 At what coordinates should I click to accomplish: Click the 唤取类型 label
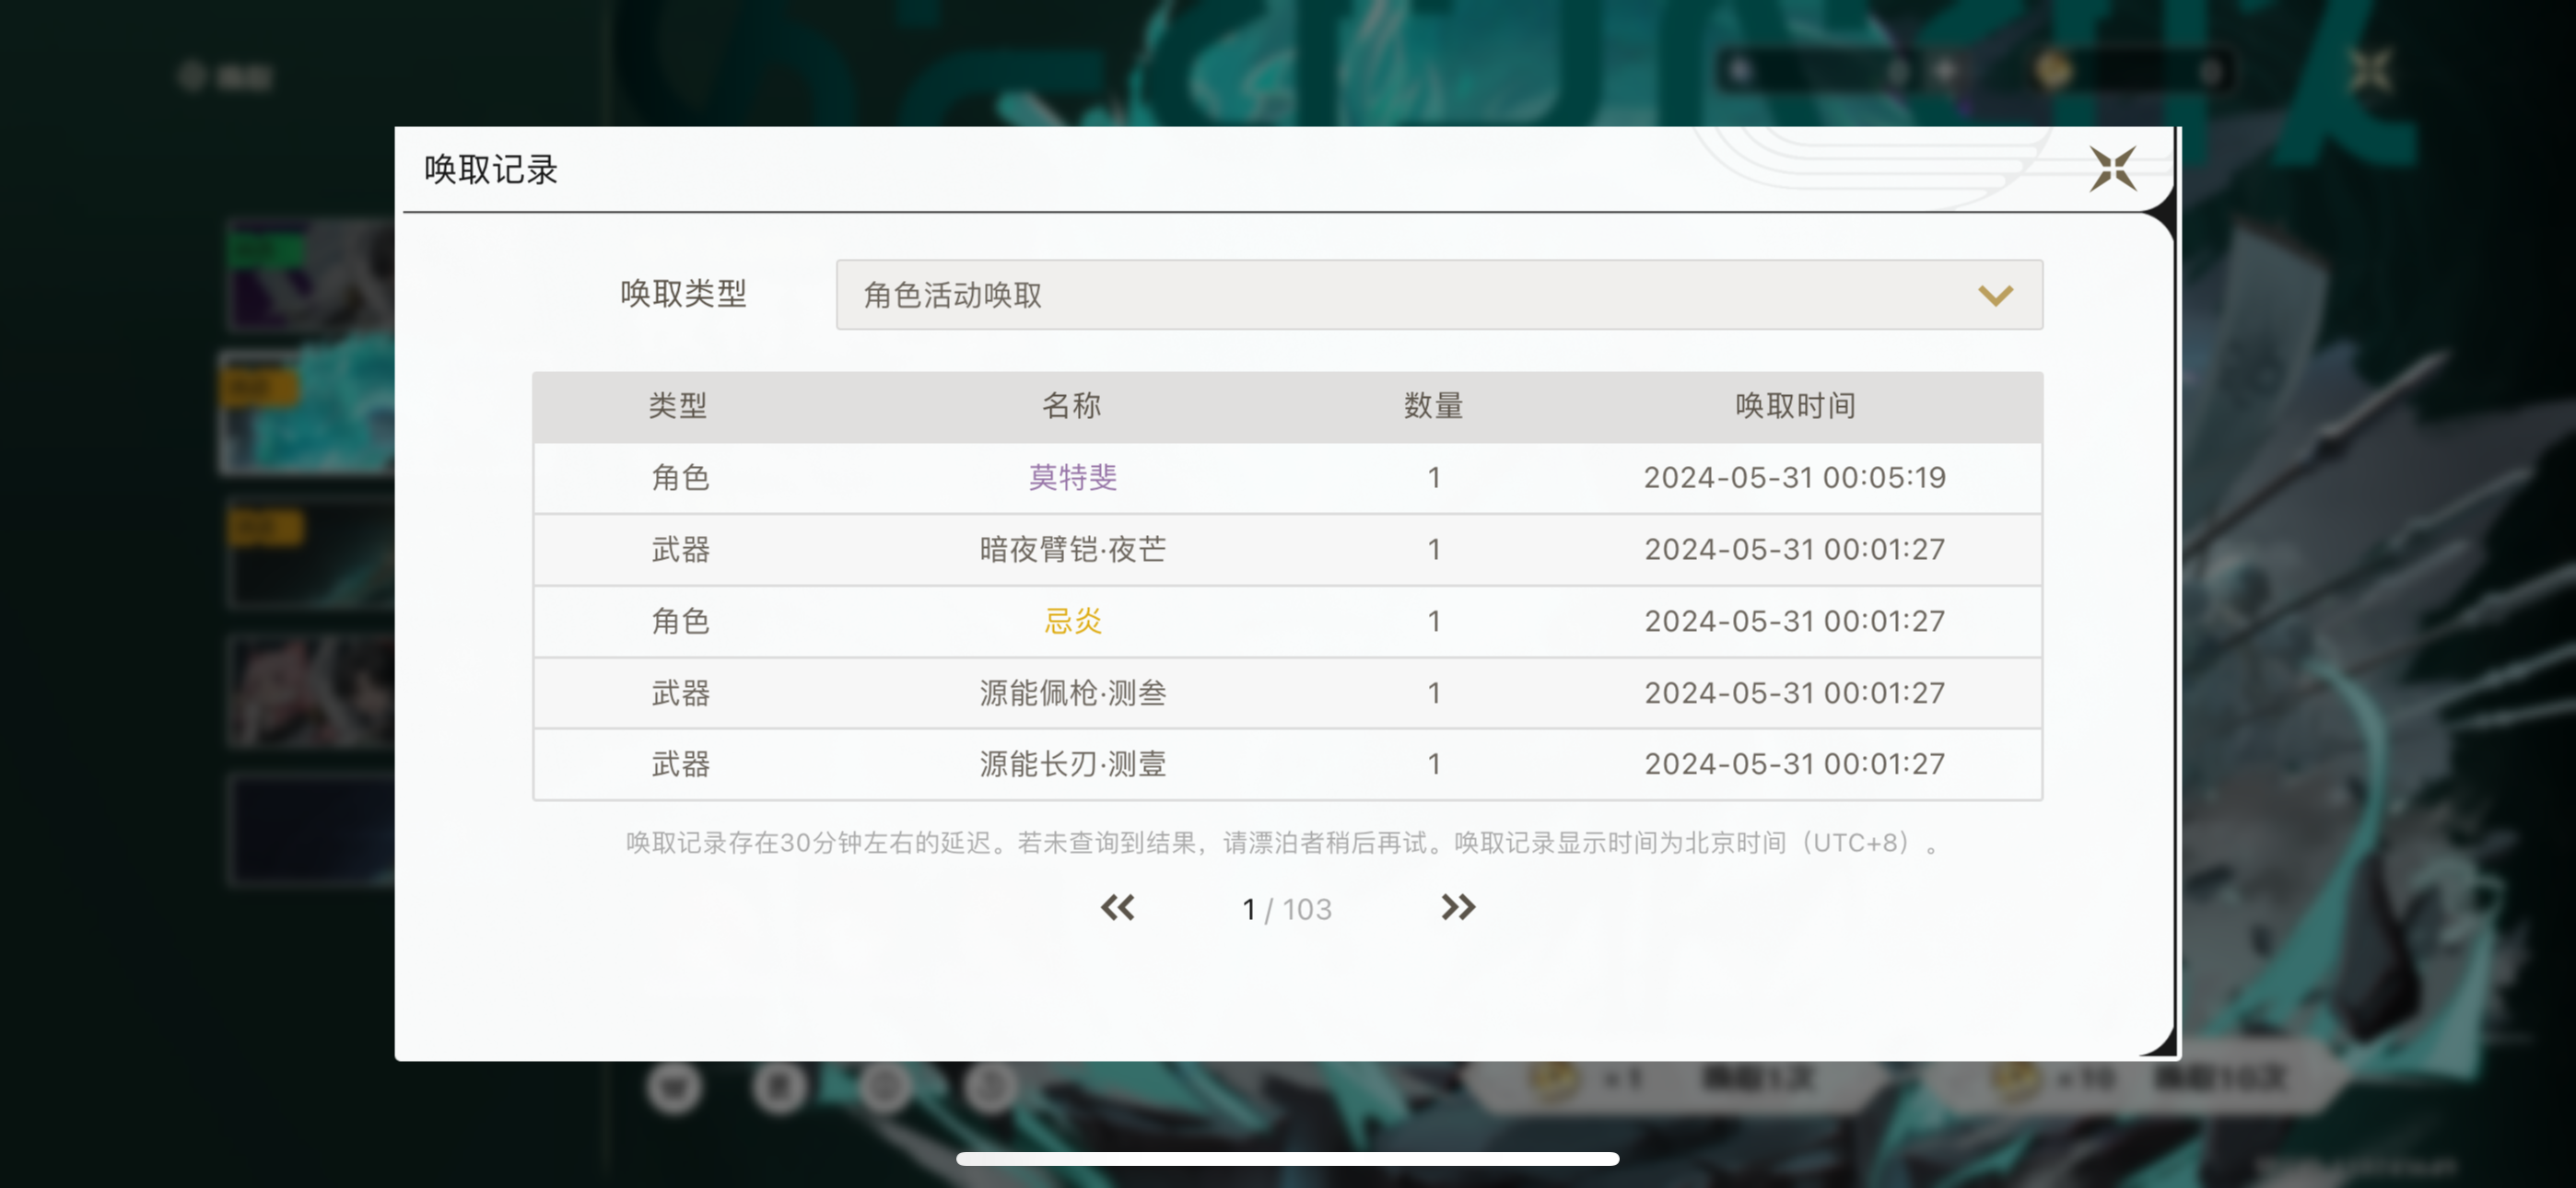click(x=683, y=294)
